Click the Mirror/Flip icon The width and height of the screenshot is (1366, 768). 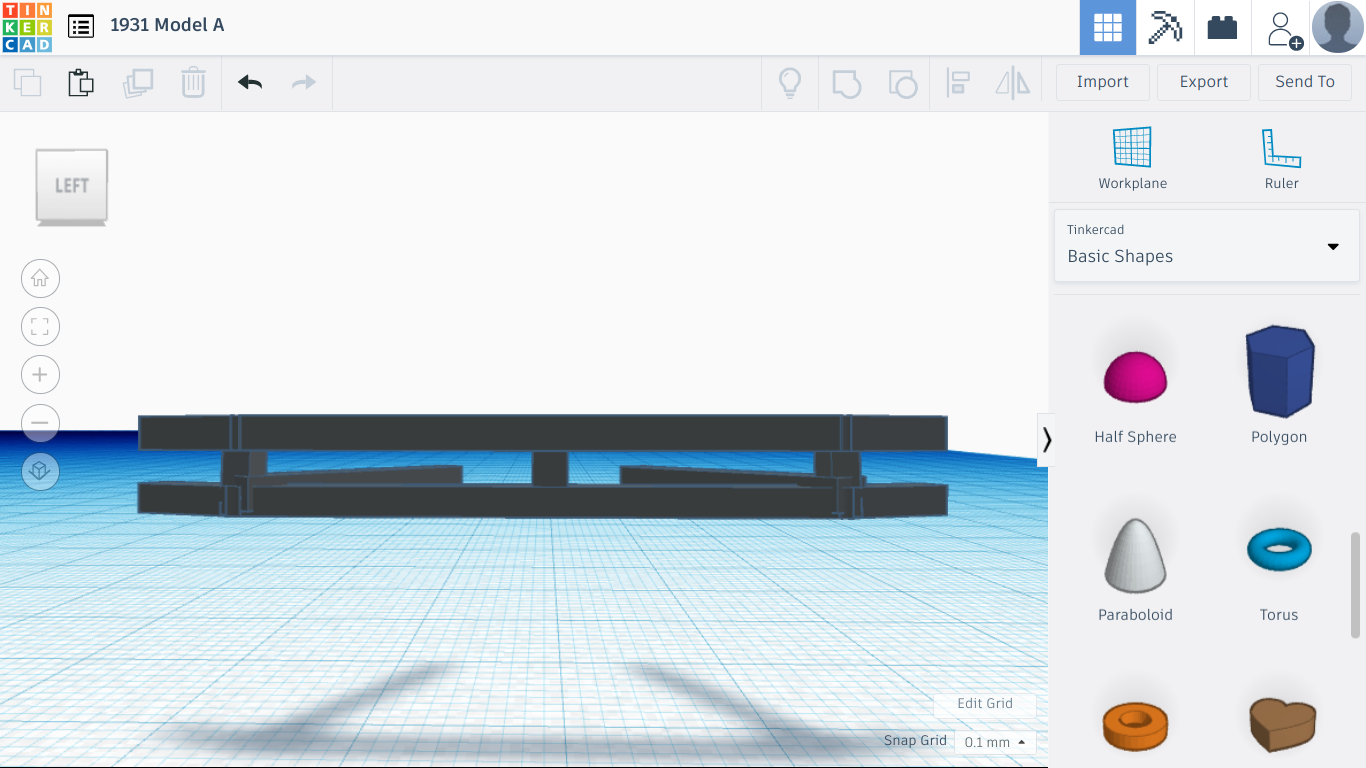tap(1012, 83)
